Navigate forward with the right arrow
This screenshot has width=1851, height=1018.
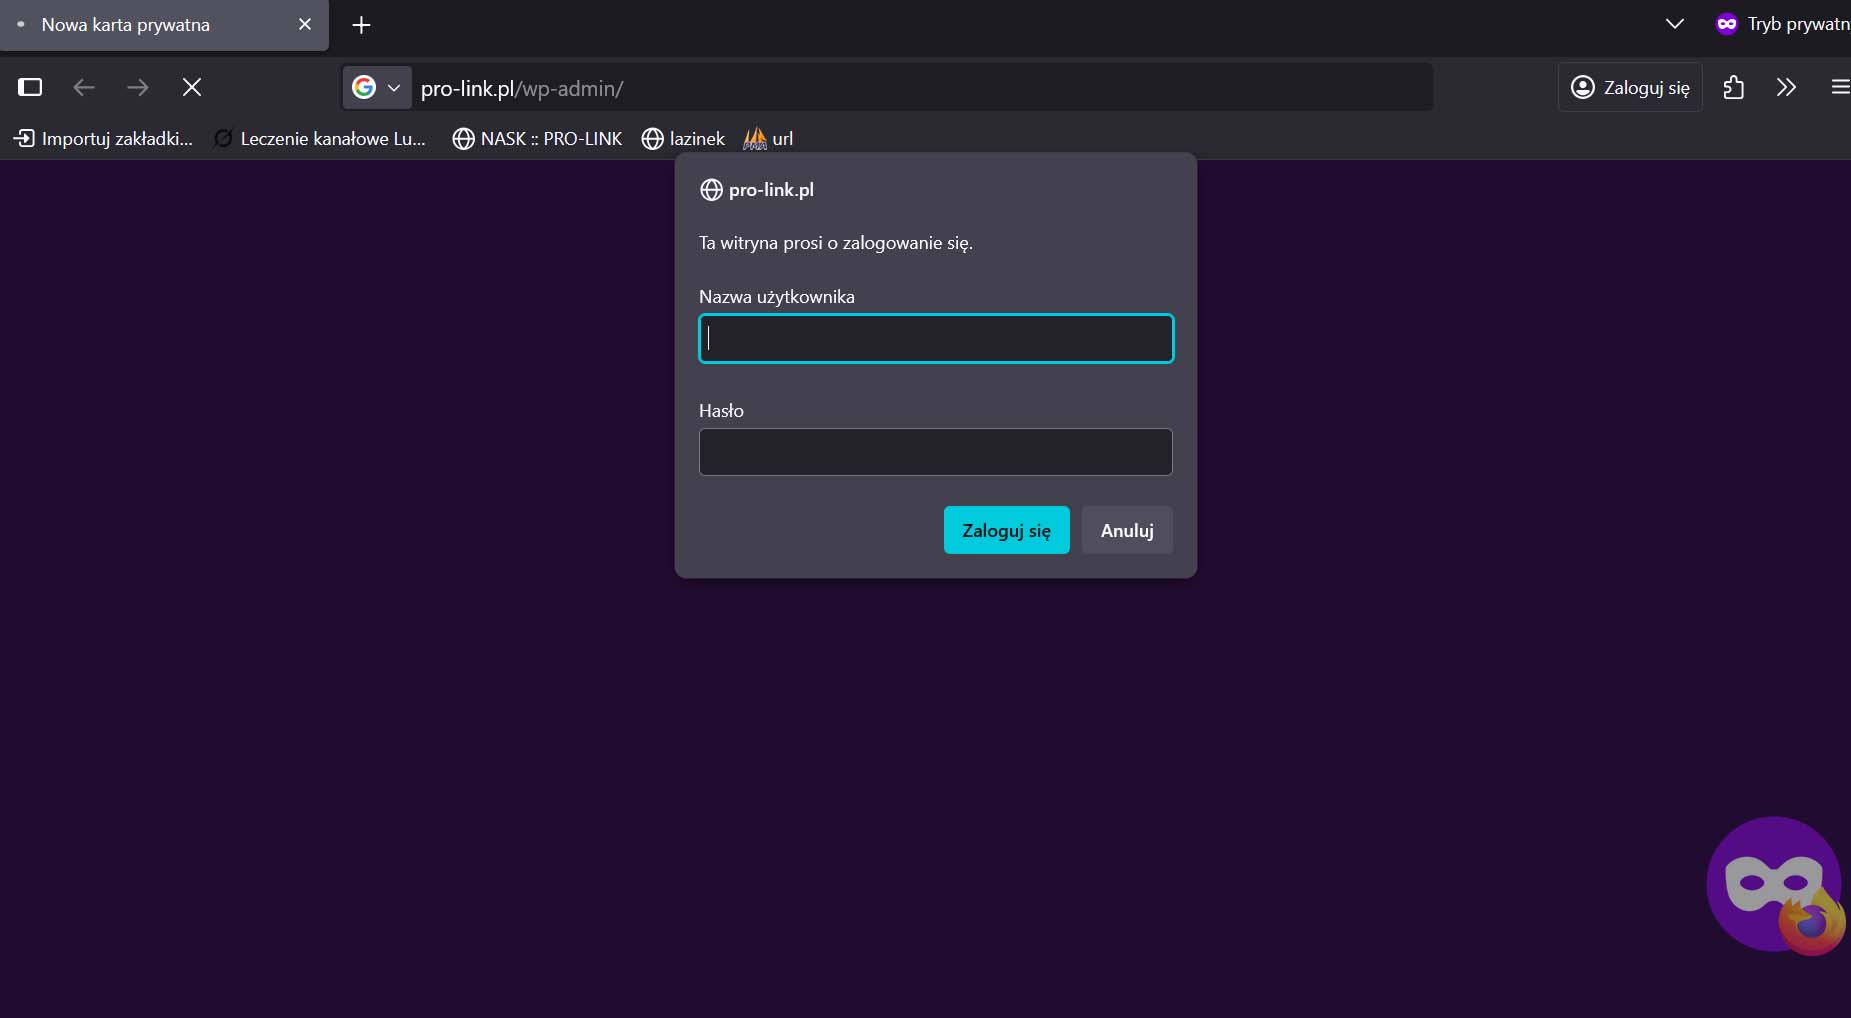[138, 88]
